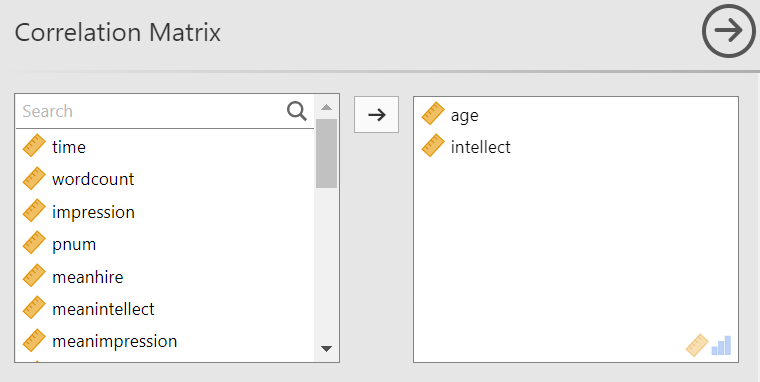Click the ruler icon beside meanhire

pyautogui.click(x=34, y=276)
